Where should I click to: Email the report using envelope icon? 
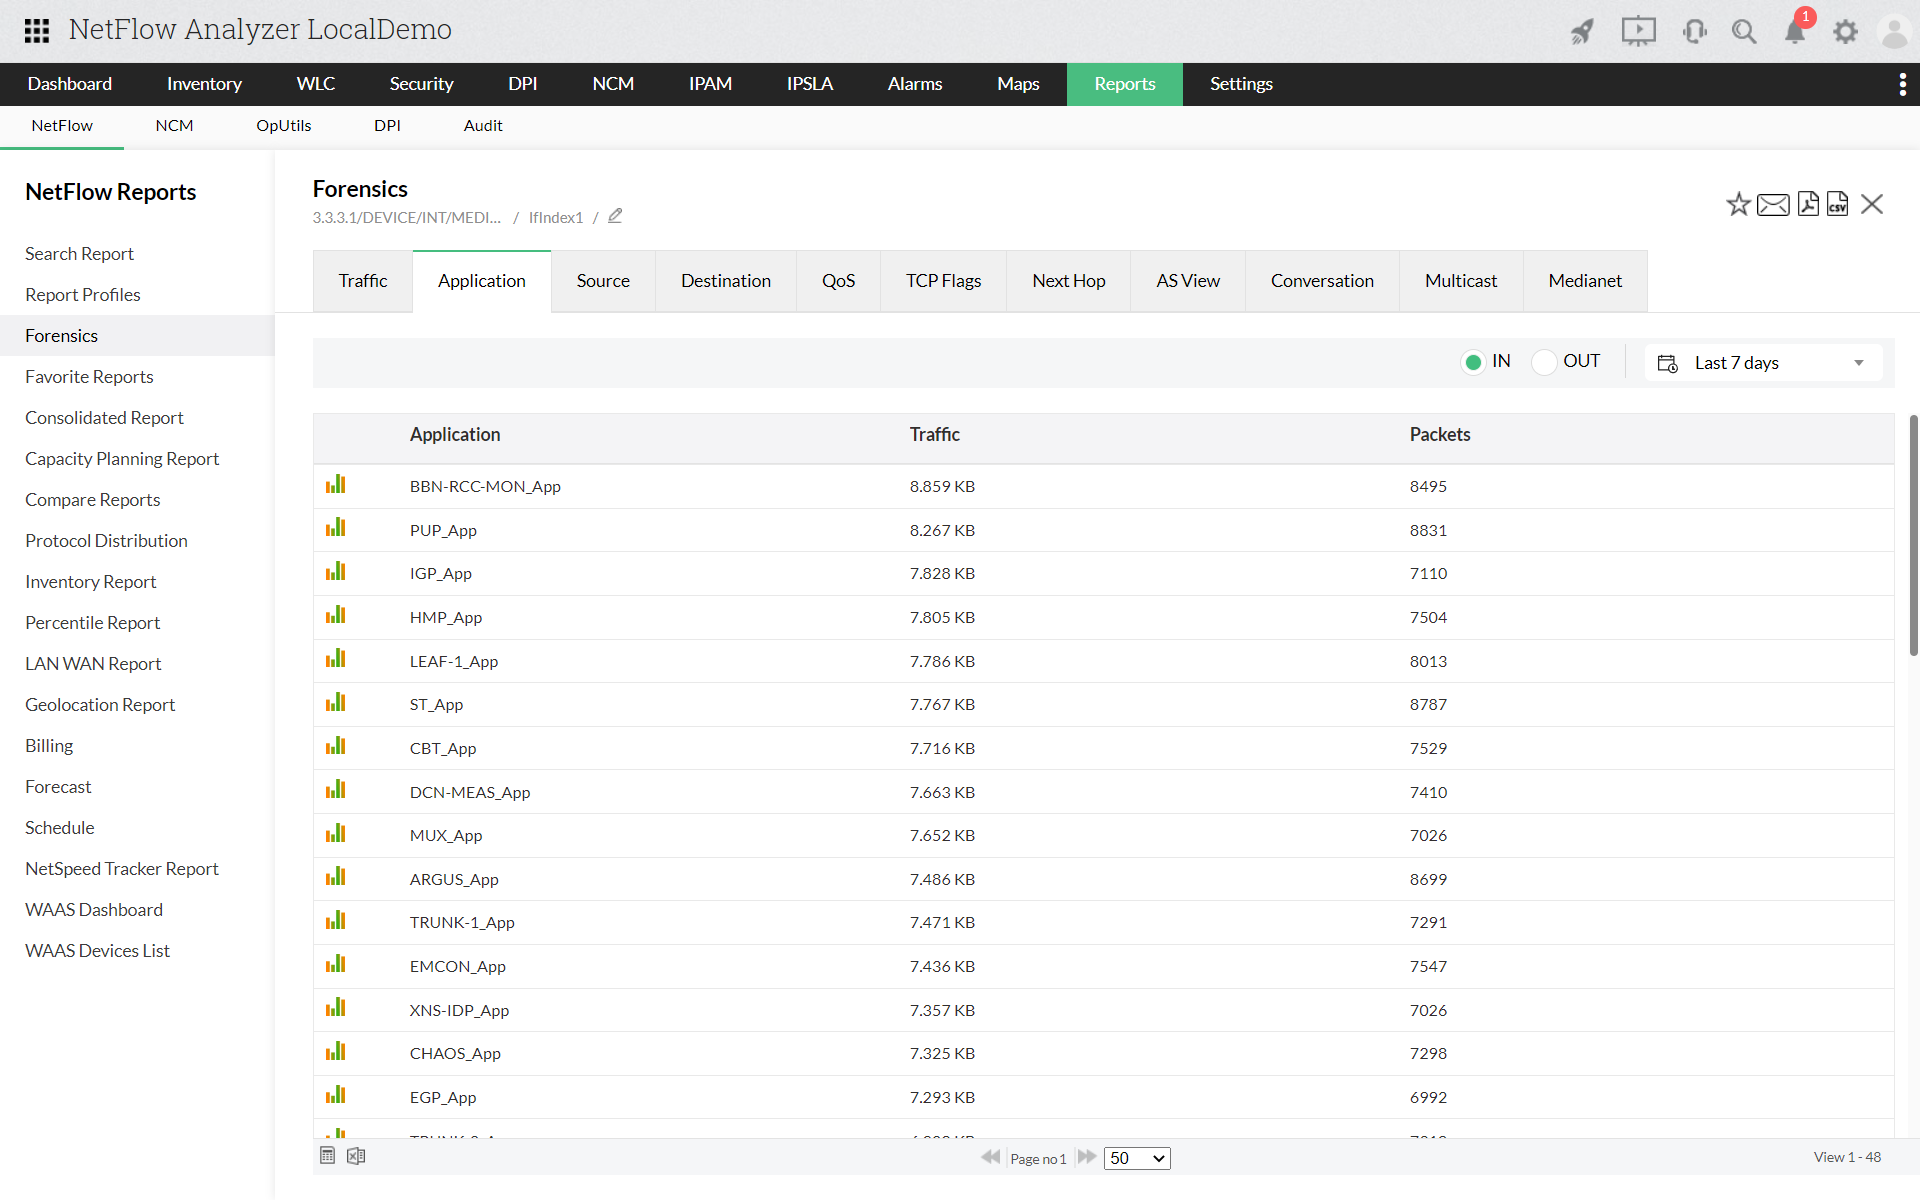[1773, 204]
